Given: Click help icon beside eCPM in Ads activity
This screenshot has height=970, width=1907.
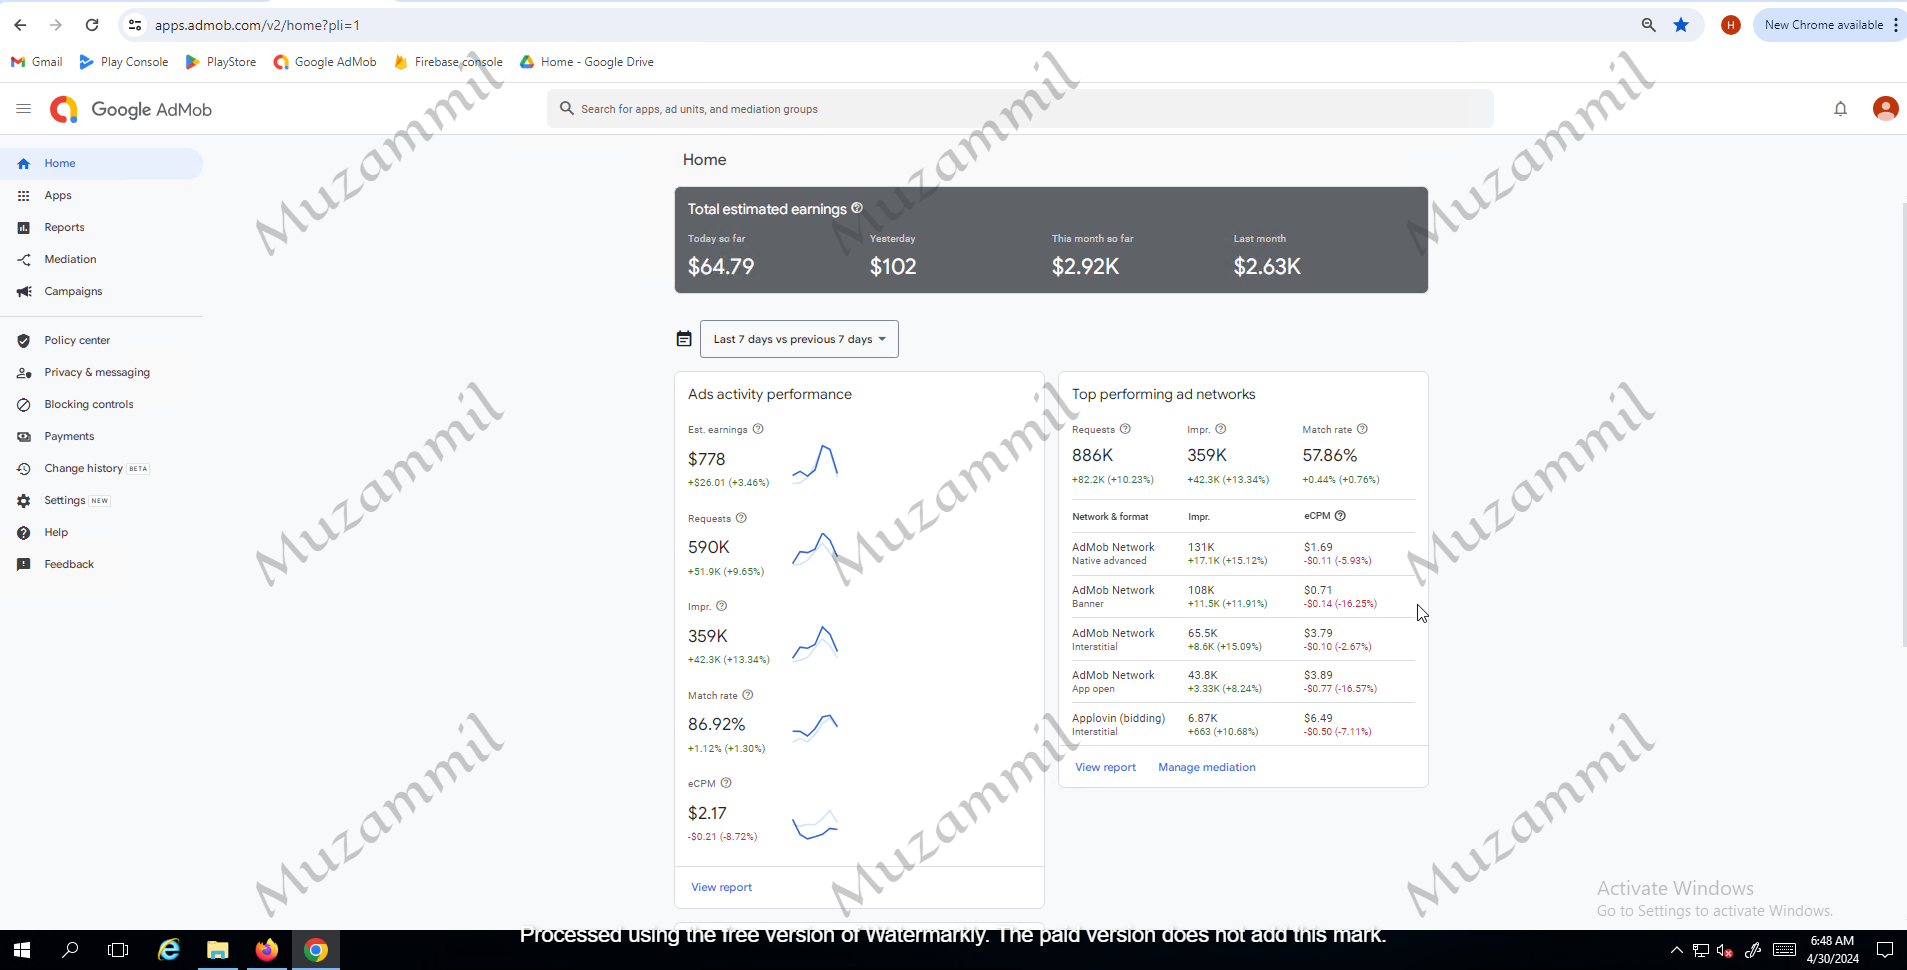Looking at the screenshot, I should [726, 783].
